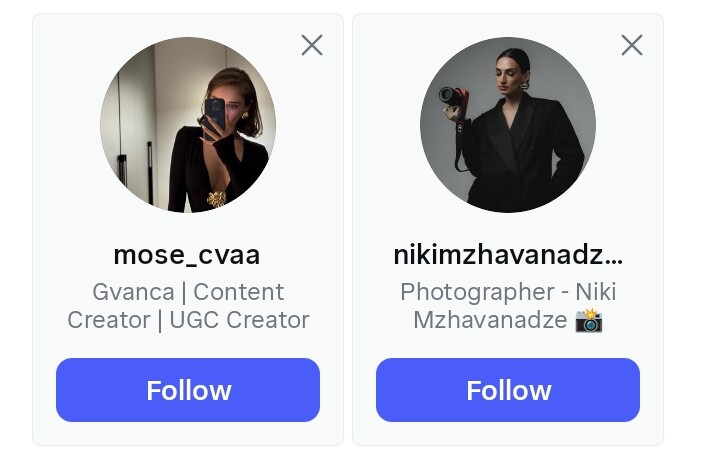Viewport: 720px width, 470px height.
Task: Close the nikimzhavanadze suggestion card
Action: point(632,45)
